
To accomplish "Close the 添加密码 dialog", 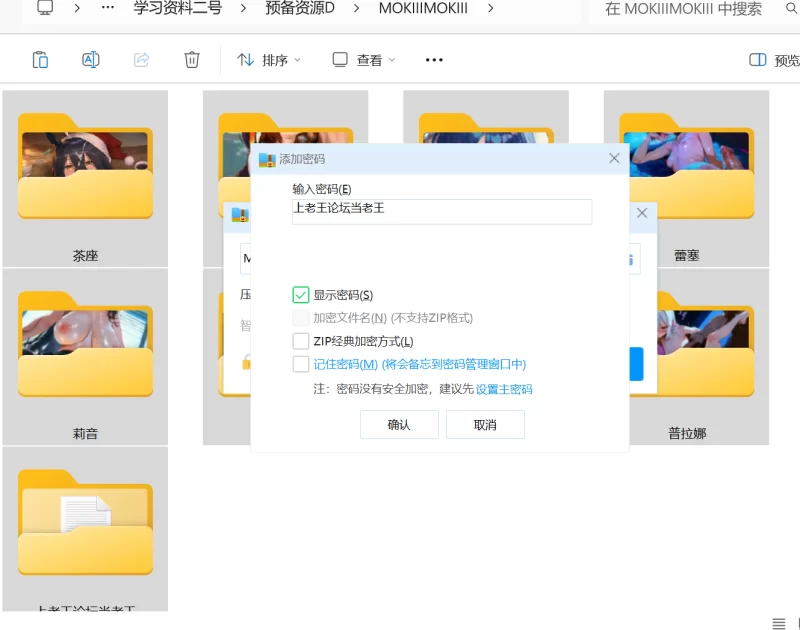I will [x=614, y=159].
